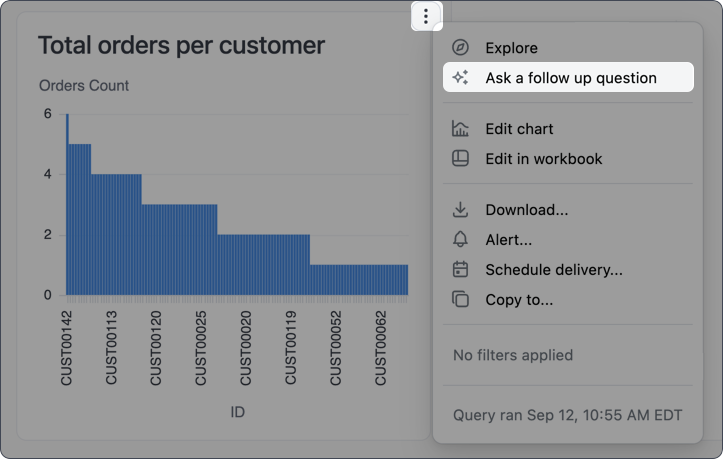Click the Alert bell icon
This screenshot has width=723, height=459.
click(460, 240)
